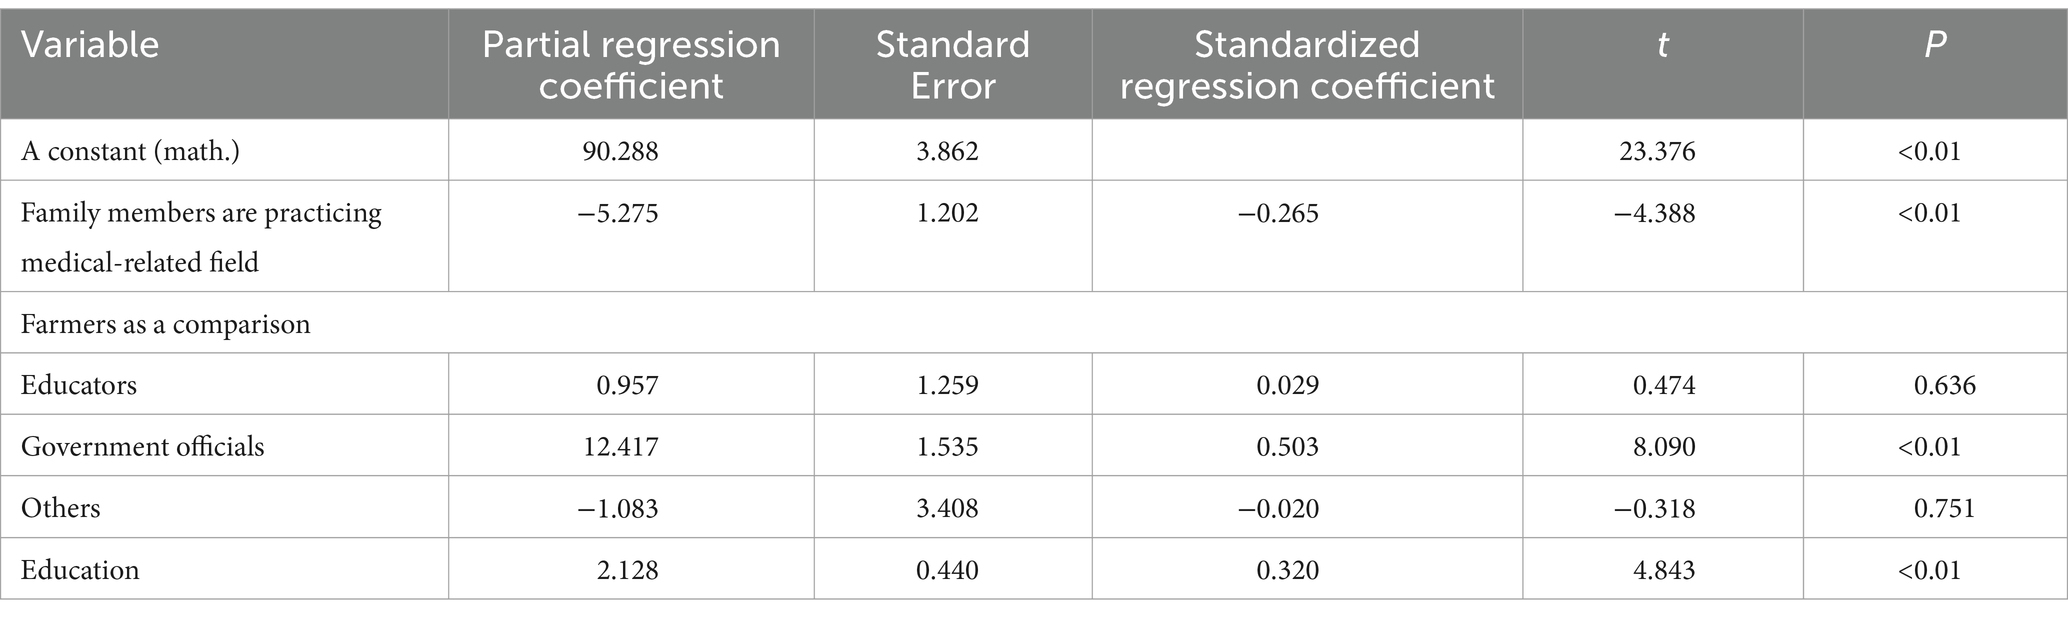The width and height of the screenshot is (2068, 617).
Task: Click the 'Farmers as a comparison' row
Action: 165,324
